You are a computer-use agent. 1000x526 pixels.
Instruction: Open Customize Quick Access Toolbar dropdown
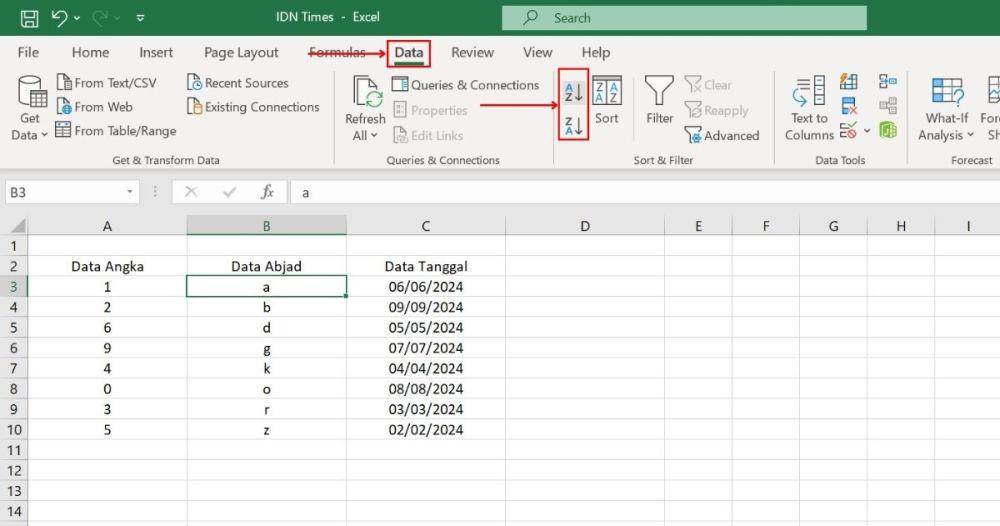click(140, 18)
